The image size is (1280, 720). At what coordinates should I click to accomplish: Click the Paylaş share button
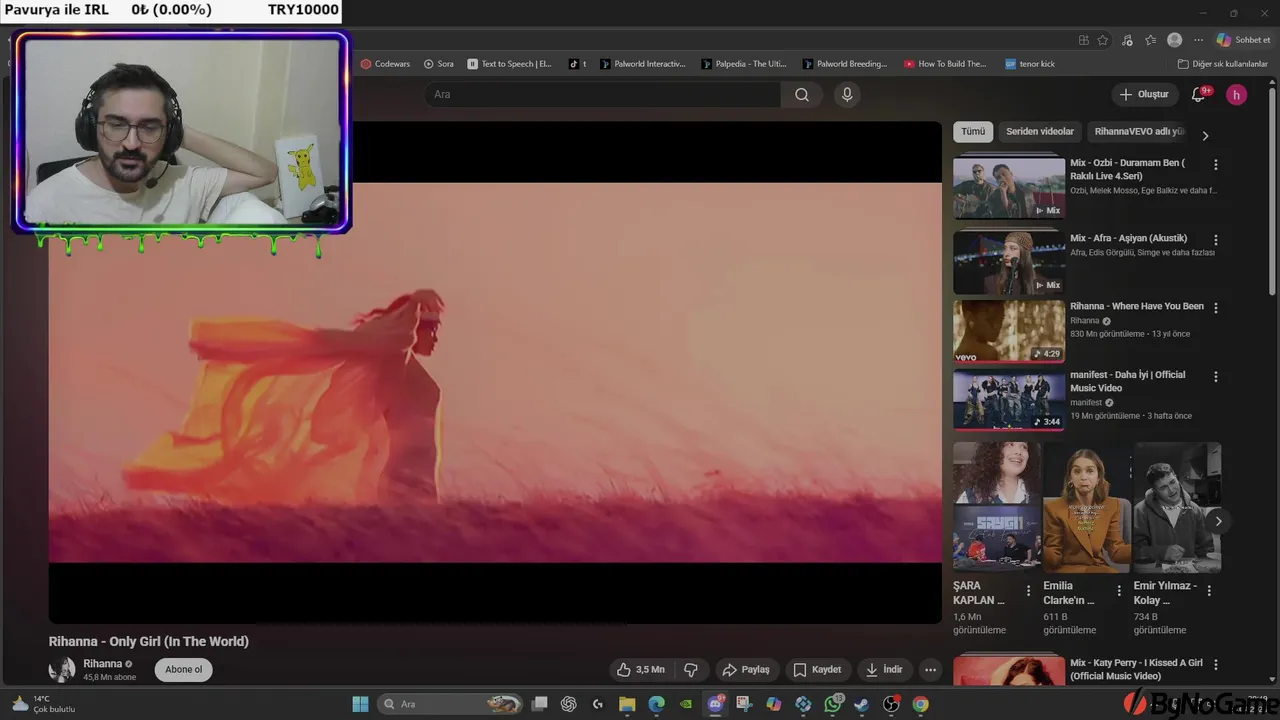click(x=745, y=670)
